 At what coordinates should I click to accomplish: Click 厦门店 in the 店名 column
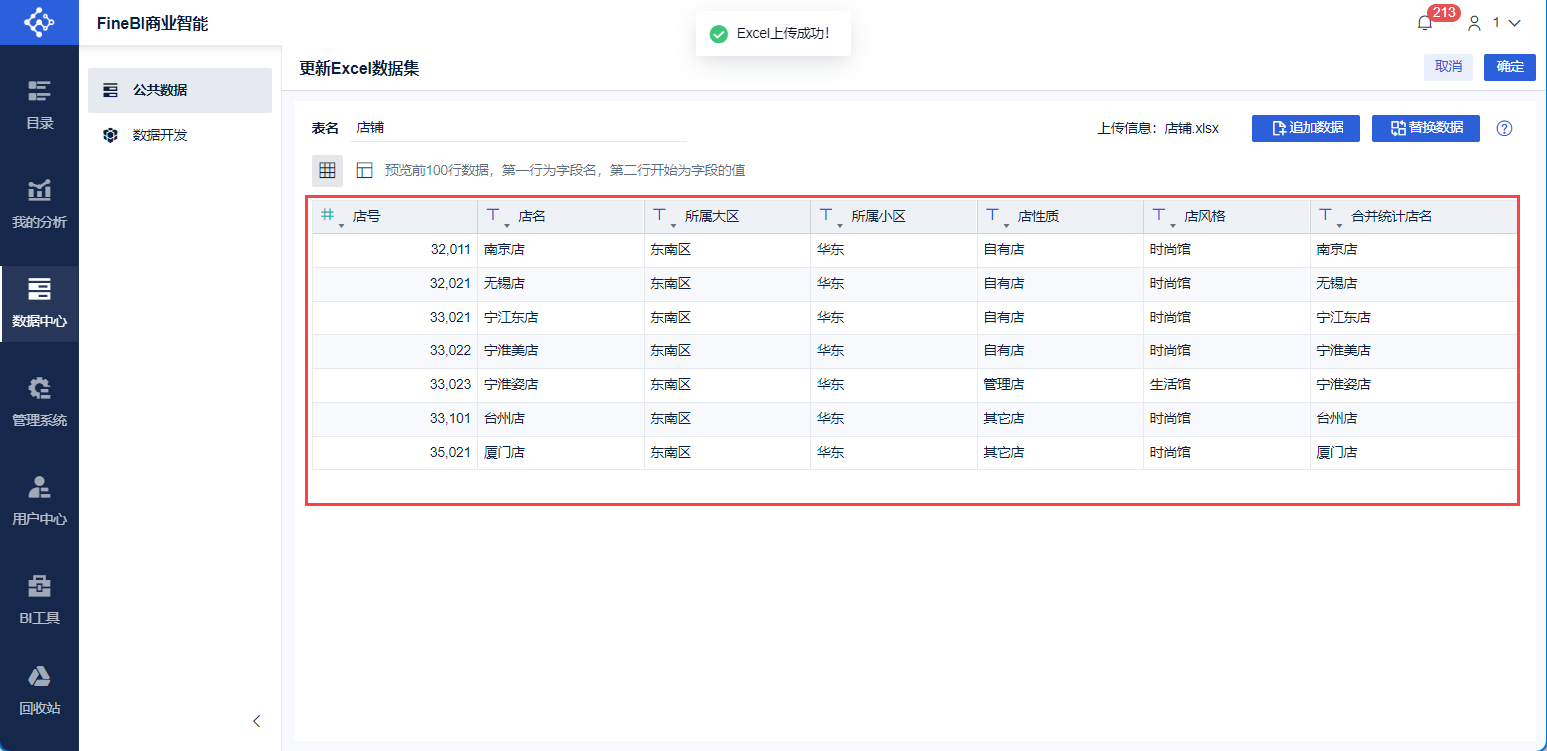click(504, 453)
